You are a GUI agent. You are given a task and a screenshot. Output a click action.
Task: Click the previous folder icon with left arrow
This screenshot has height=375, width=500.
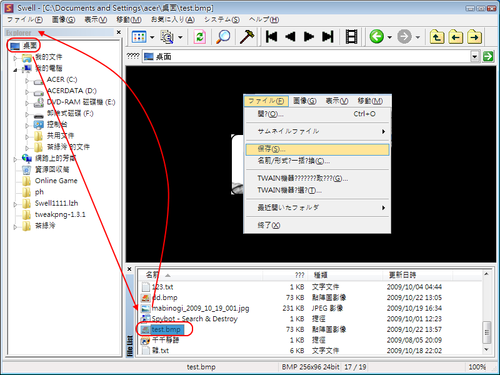coord(456,37)
